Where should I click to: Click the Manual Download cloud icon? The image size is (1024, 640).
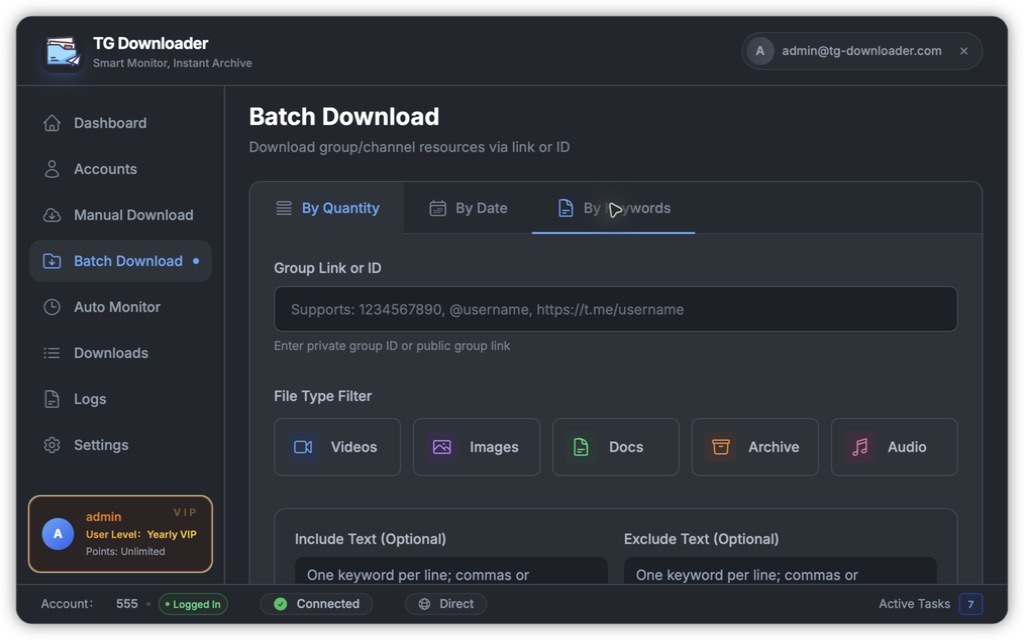(x=52, y=215)
